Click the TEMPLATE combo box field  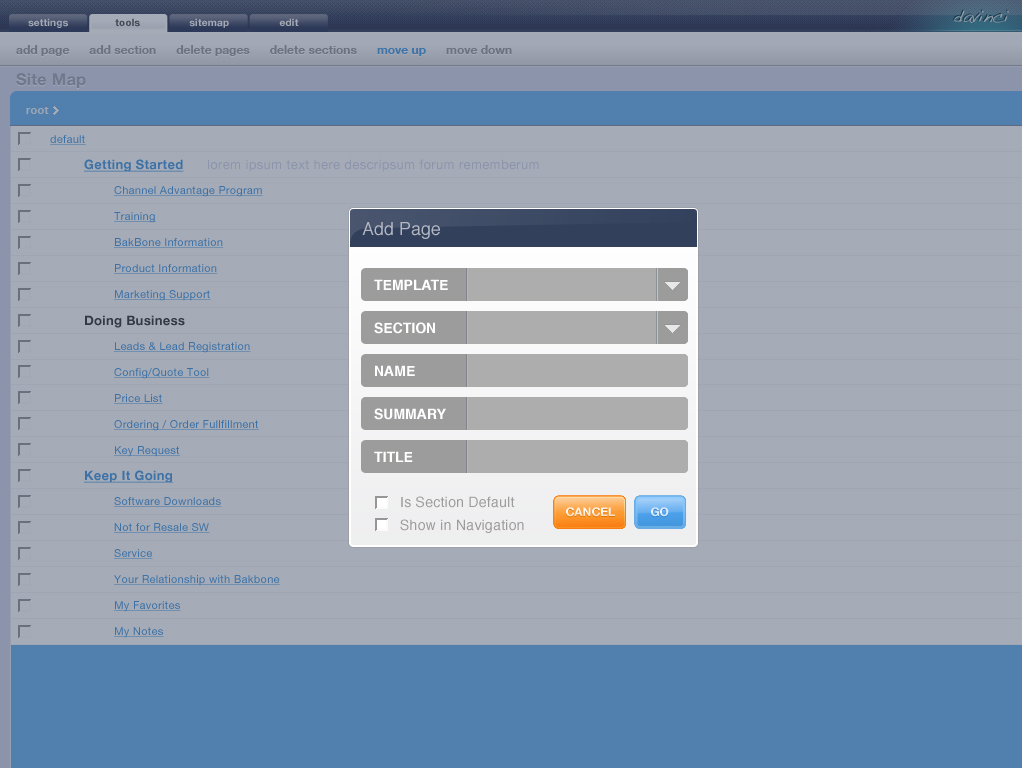pyautogui.click(x=561, y=285)
